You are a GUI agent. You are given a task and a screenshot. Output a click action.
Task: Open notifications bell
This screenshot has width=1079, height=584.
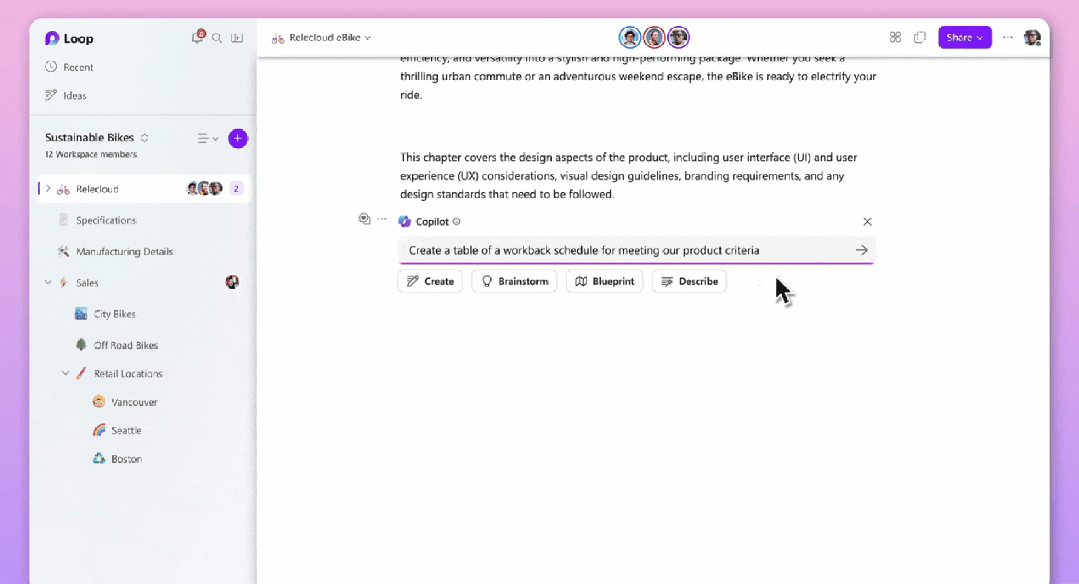coord(197,37)
